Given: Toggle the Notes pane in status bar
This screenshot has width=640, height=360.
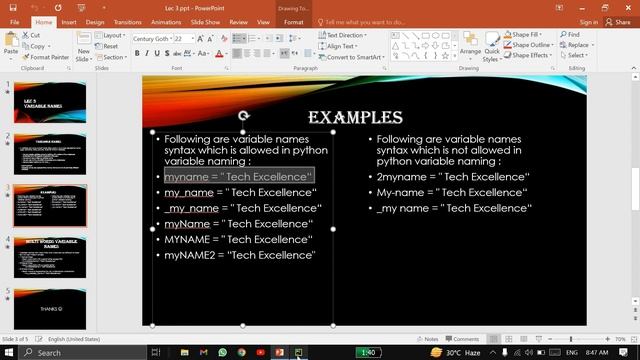Looking at the screenshot, I should pyautogui.click(x=427, y=339).
